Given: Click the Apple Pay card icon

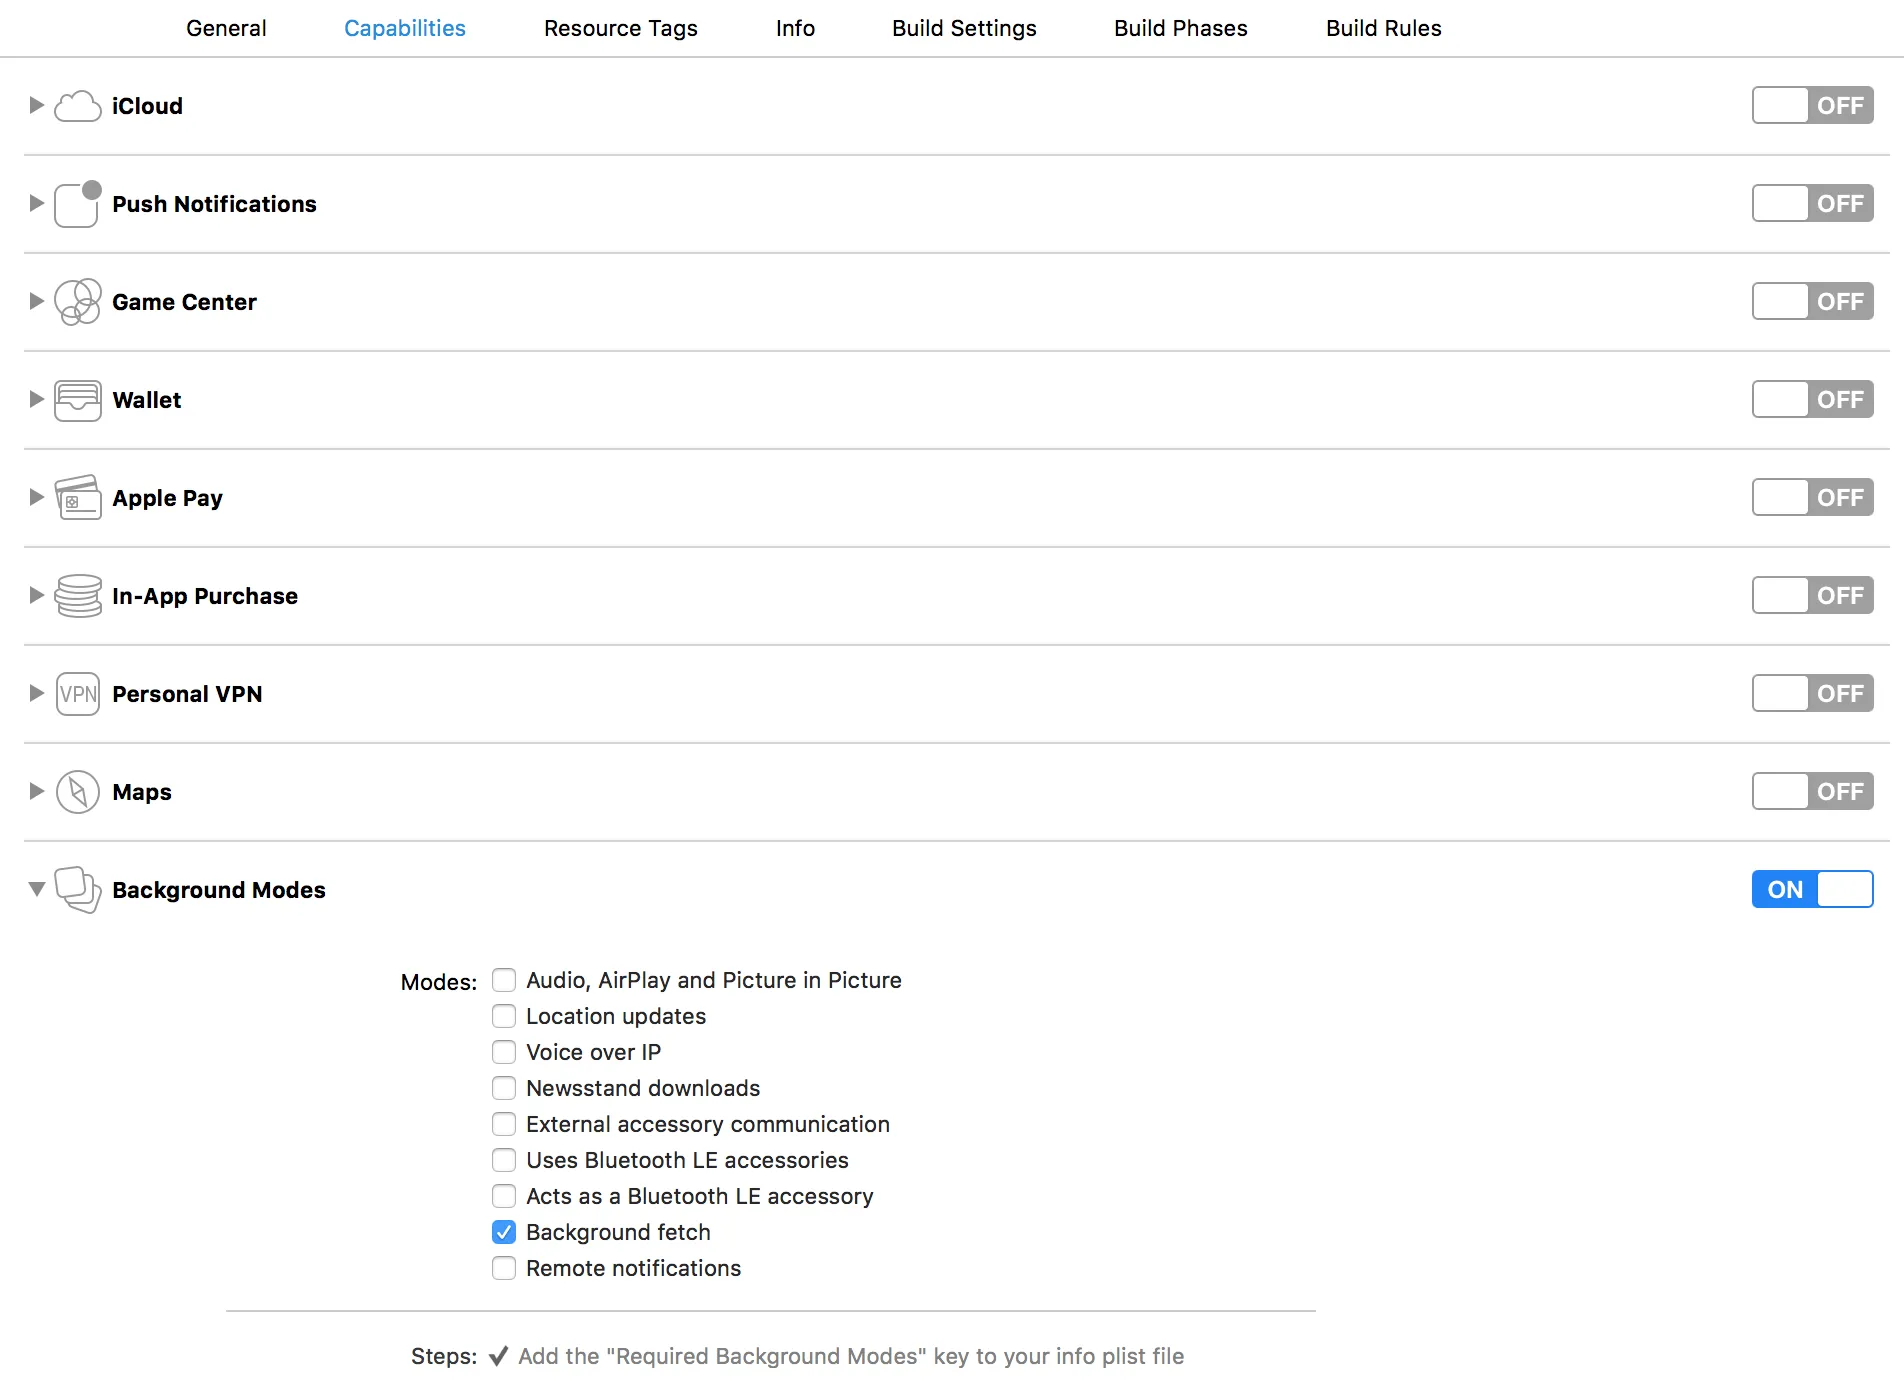Looking at the screenshot, I should (x=78, y=498).
